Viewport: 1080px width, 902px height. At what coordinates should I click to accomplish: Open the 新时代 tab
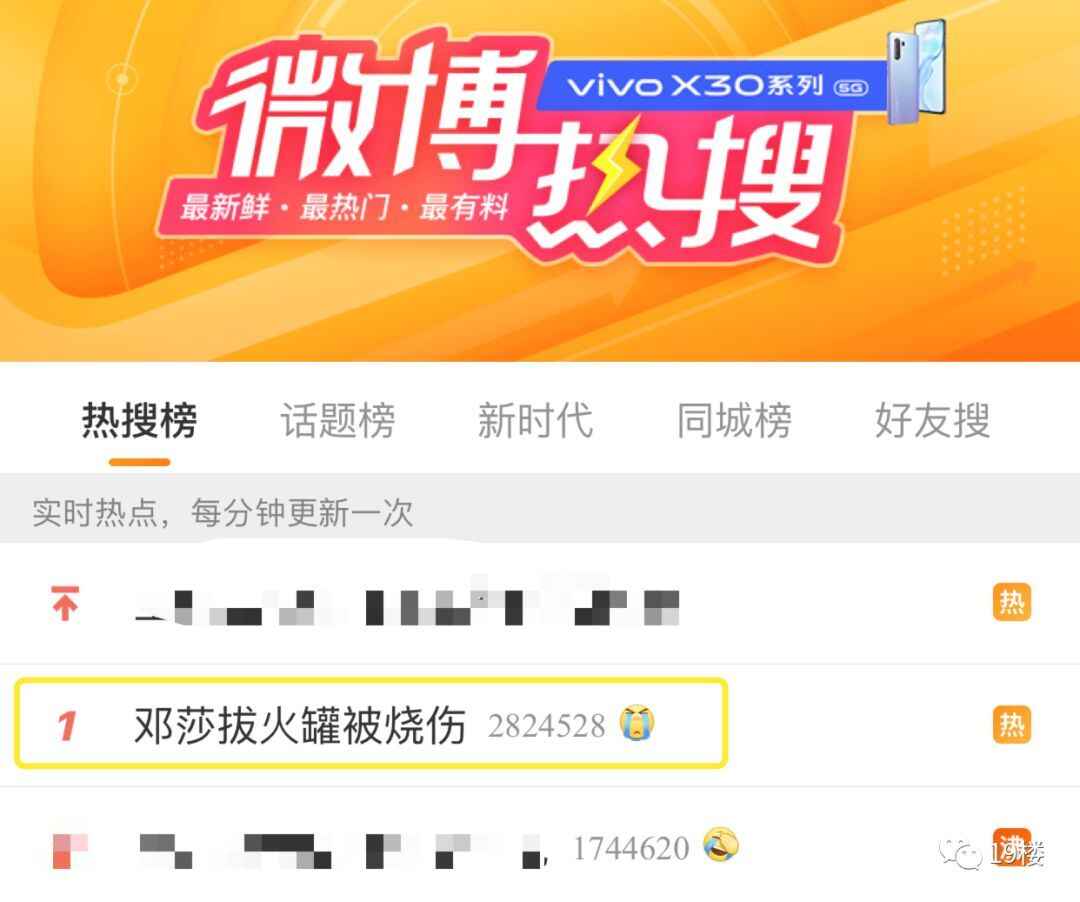point(535,420)
